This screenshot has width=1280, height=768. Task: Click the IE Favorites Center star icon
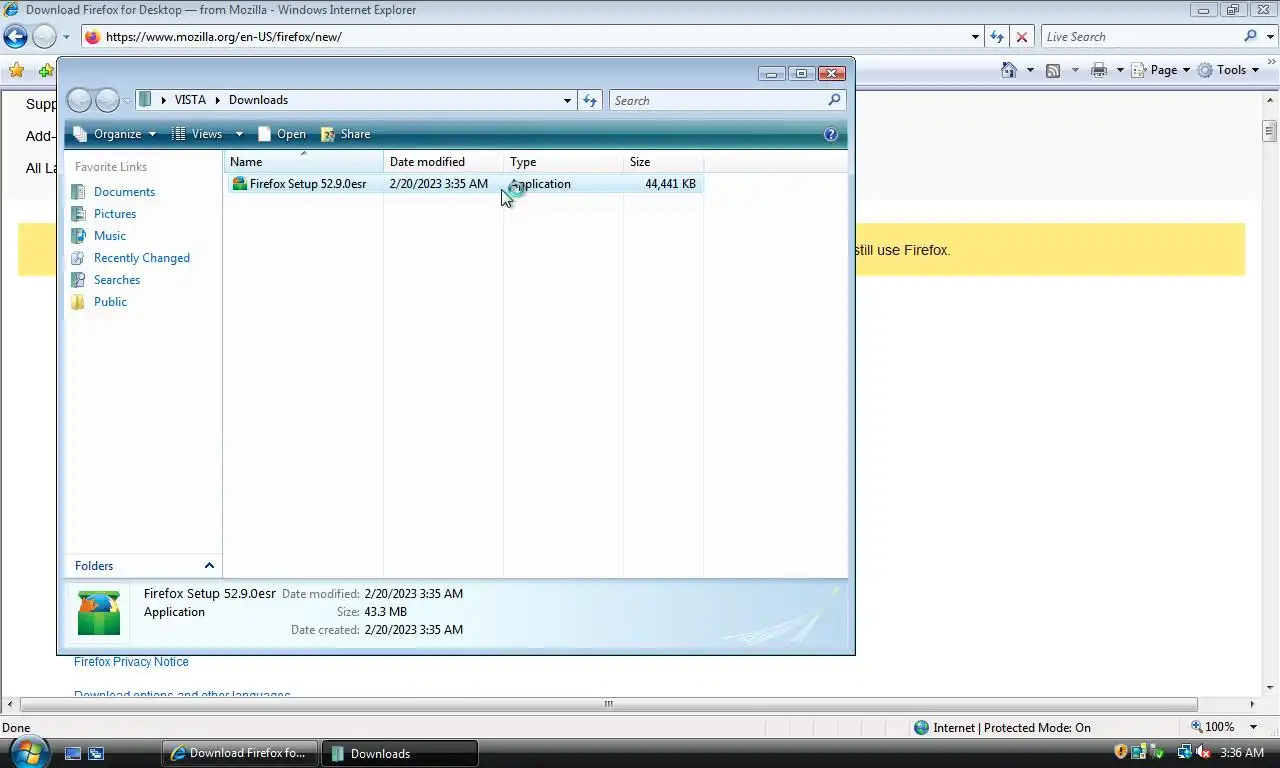click(x=16, y=70)
